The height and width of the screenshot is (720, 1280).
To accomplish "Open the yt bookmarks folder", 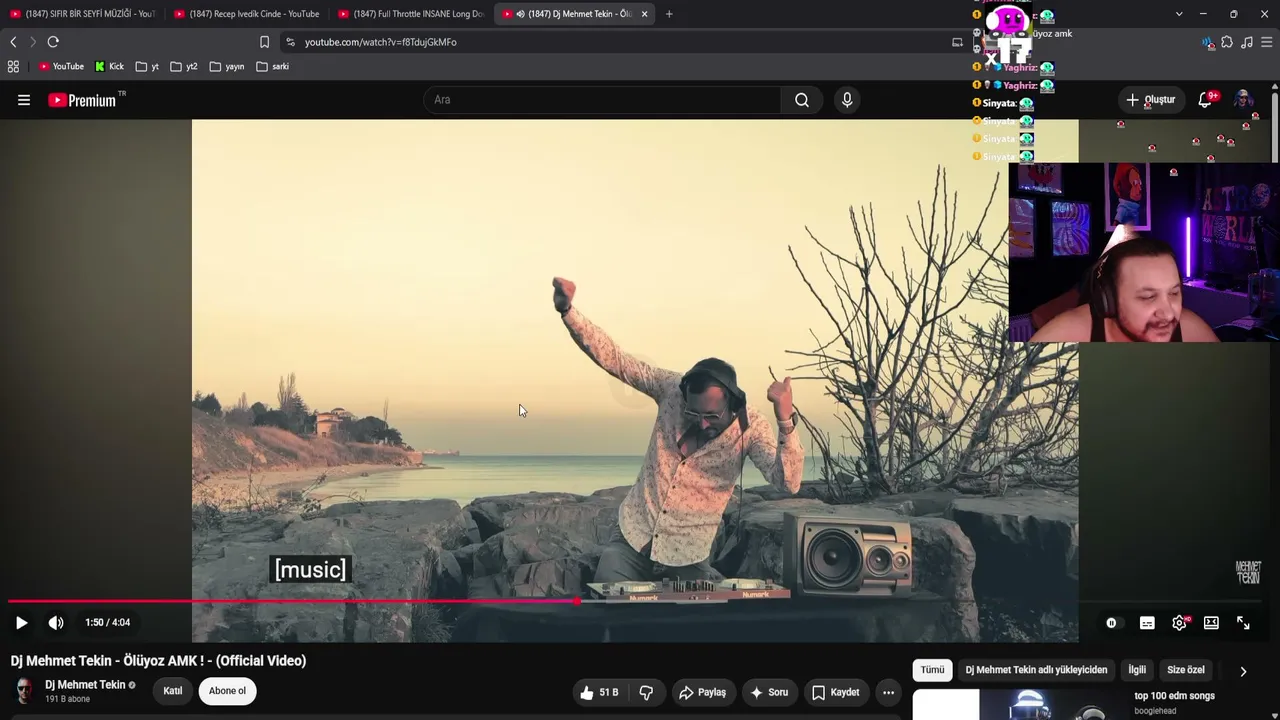I will 147,67.
